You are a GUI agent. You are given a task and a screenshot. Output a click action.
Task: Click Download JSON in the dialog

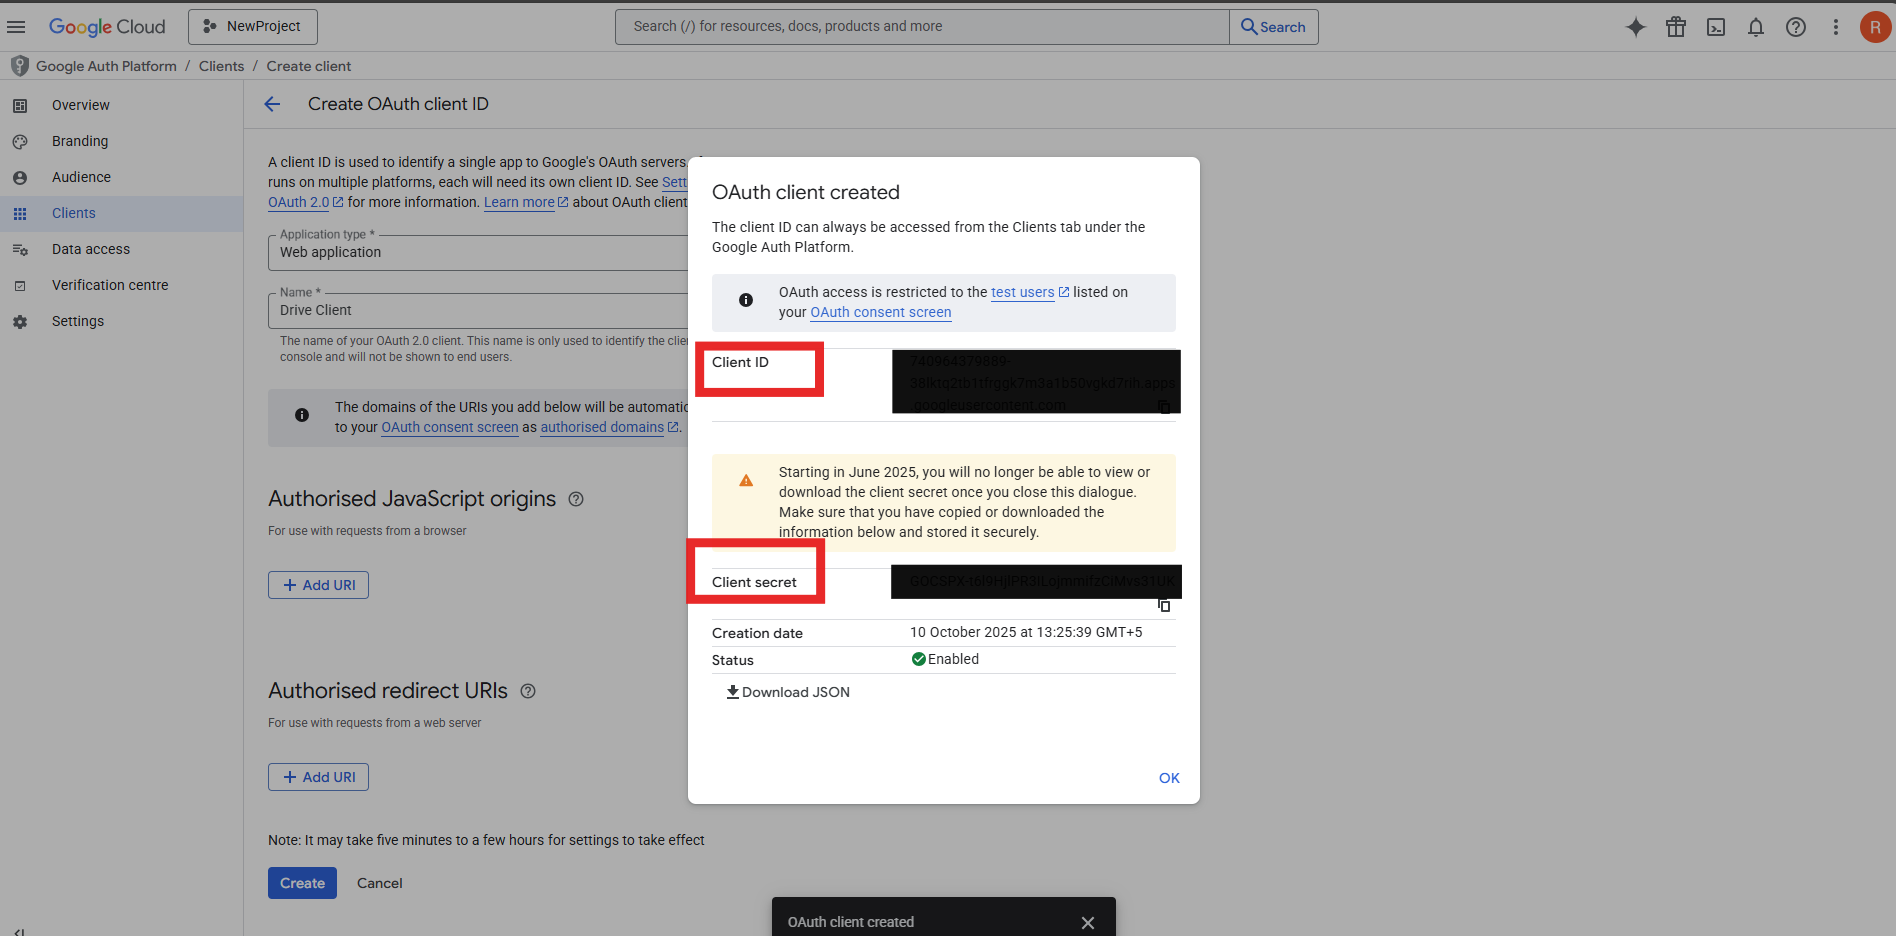point(787,691)
